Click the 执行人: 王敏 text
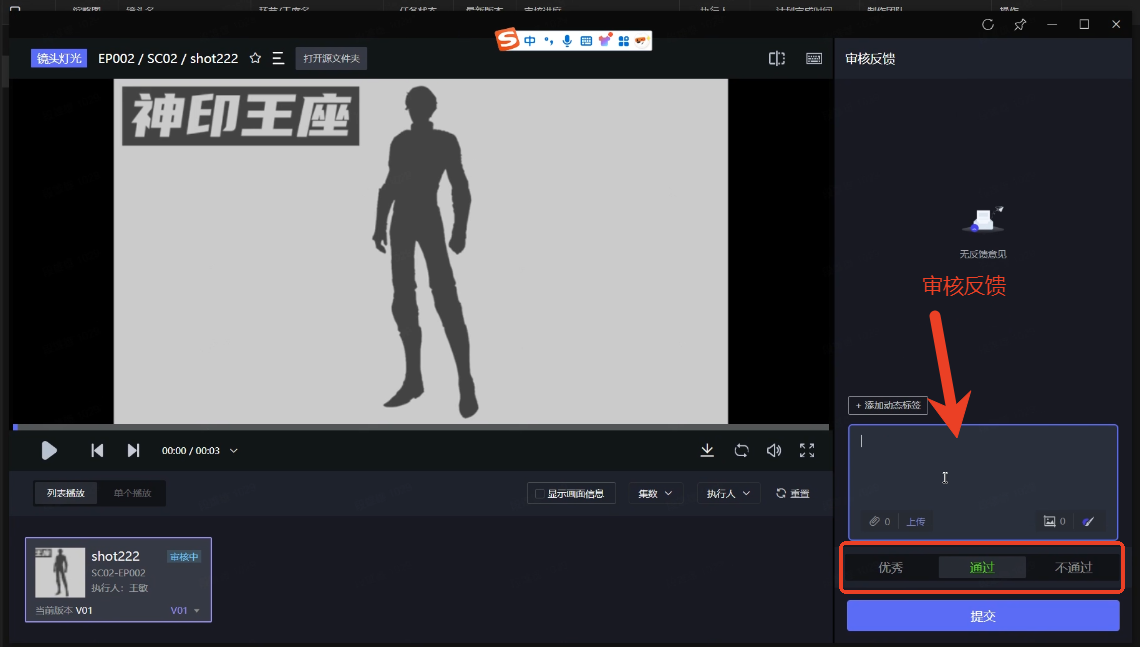 click(120, 587)
